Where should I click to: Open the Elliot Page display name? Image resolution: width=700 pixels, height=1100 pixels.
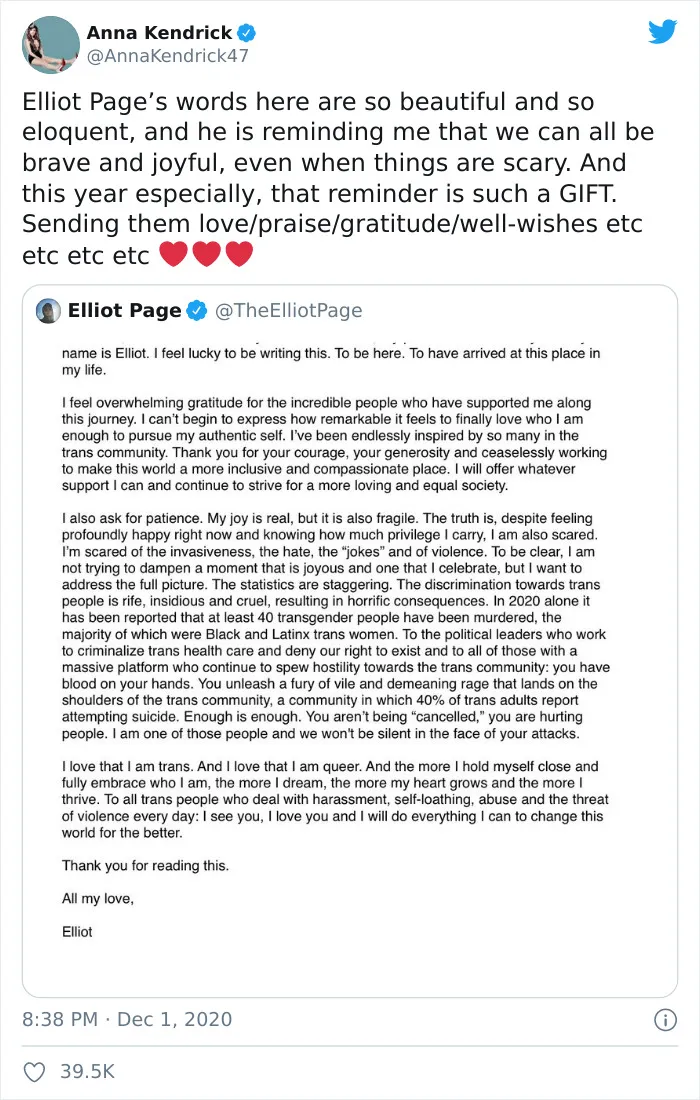[x=125, y=310]
